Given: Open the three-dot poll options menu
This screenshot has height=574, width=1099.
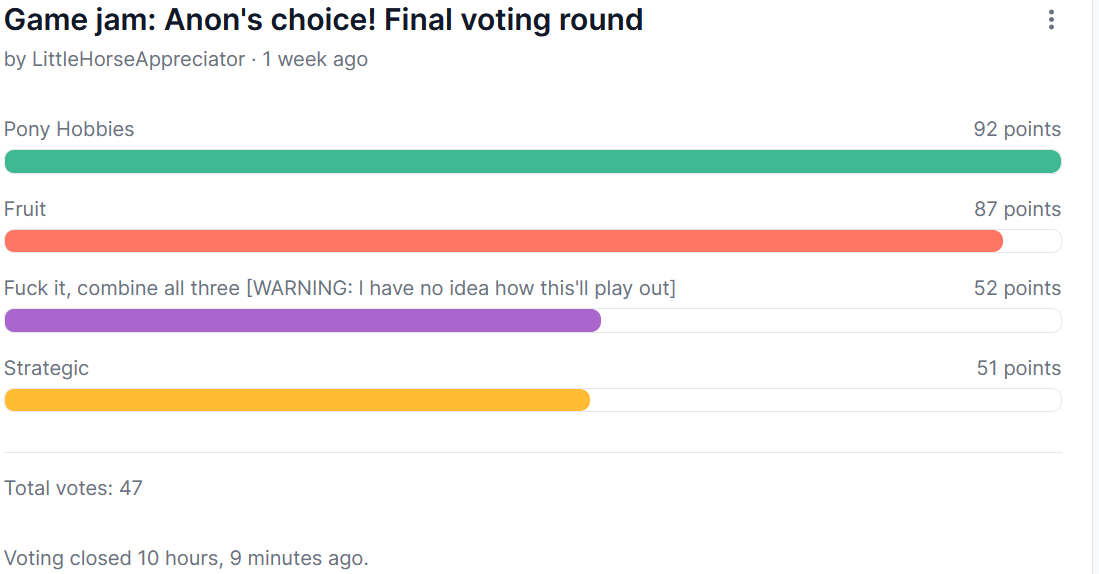Looking at the screenshot, I should click(x=1051, y=20).
